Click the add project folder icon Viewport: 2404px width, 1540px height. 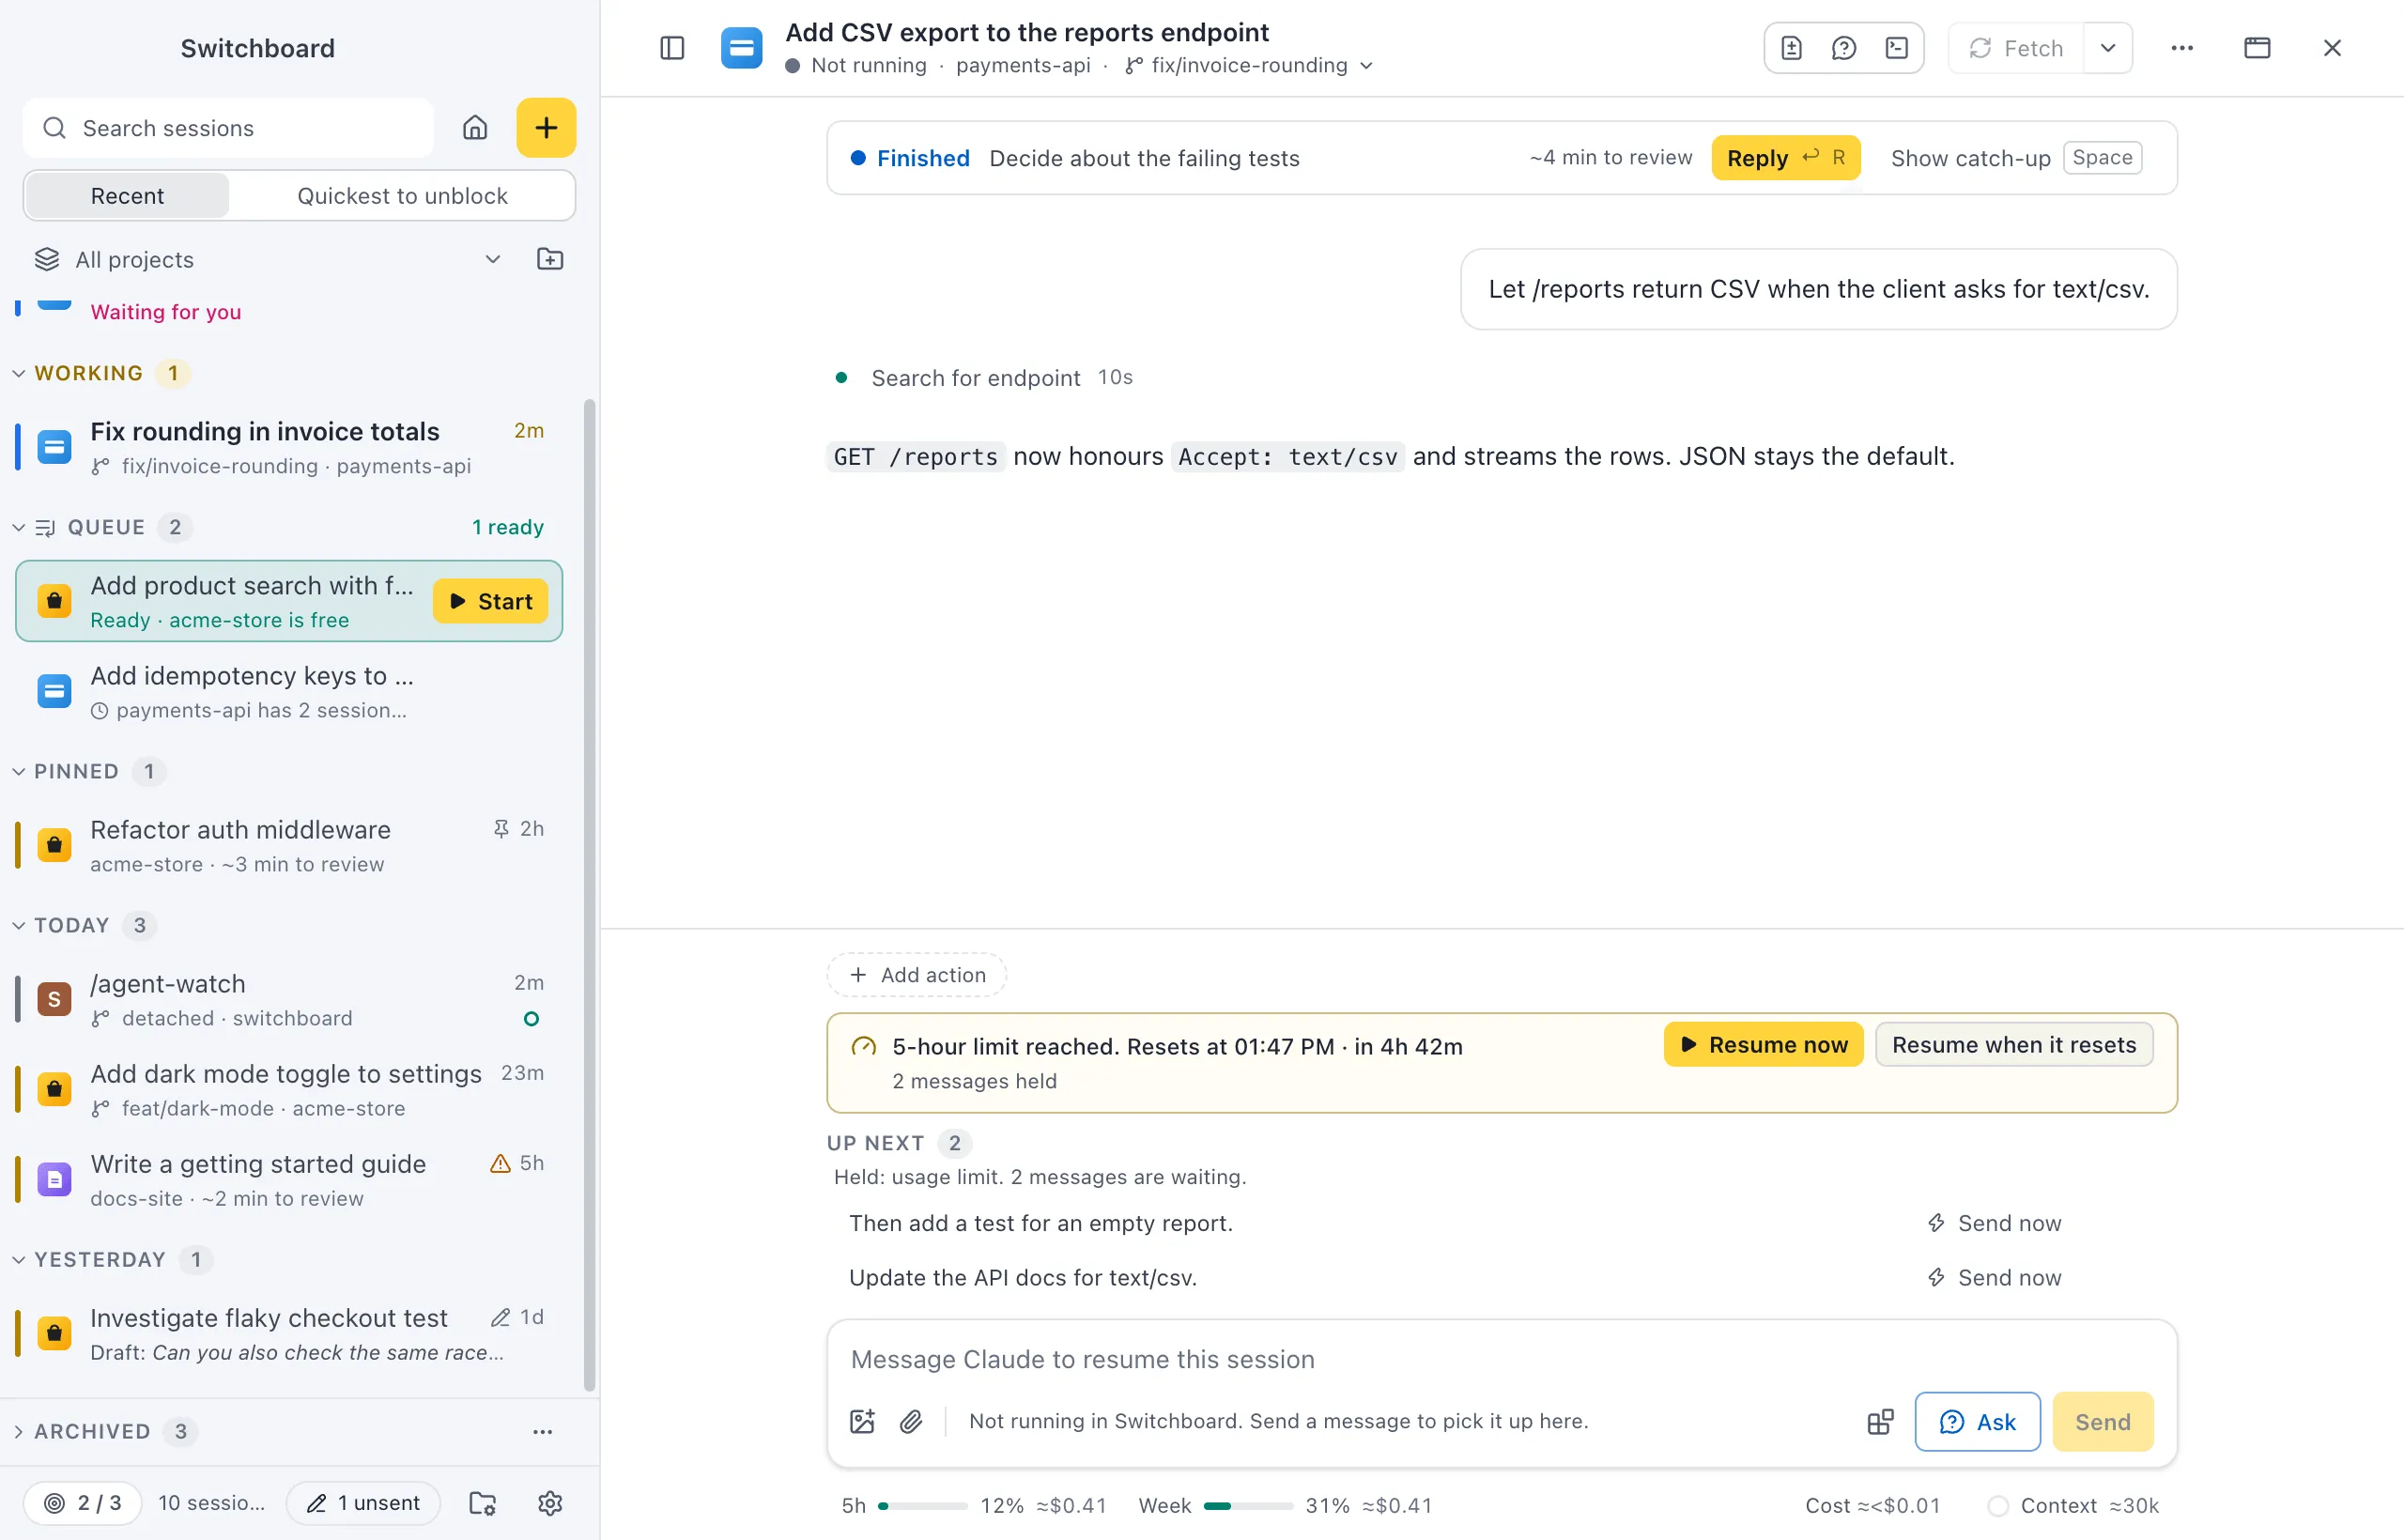pyautogui.click(x=550, y=260)
